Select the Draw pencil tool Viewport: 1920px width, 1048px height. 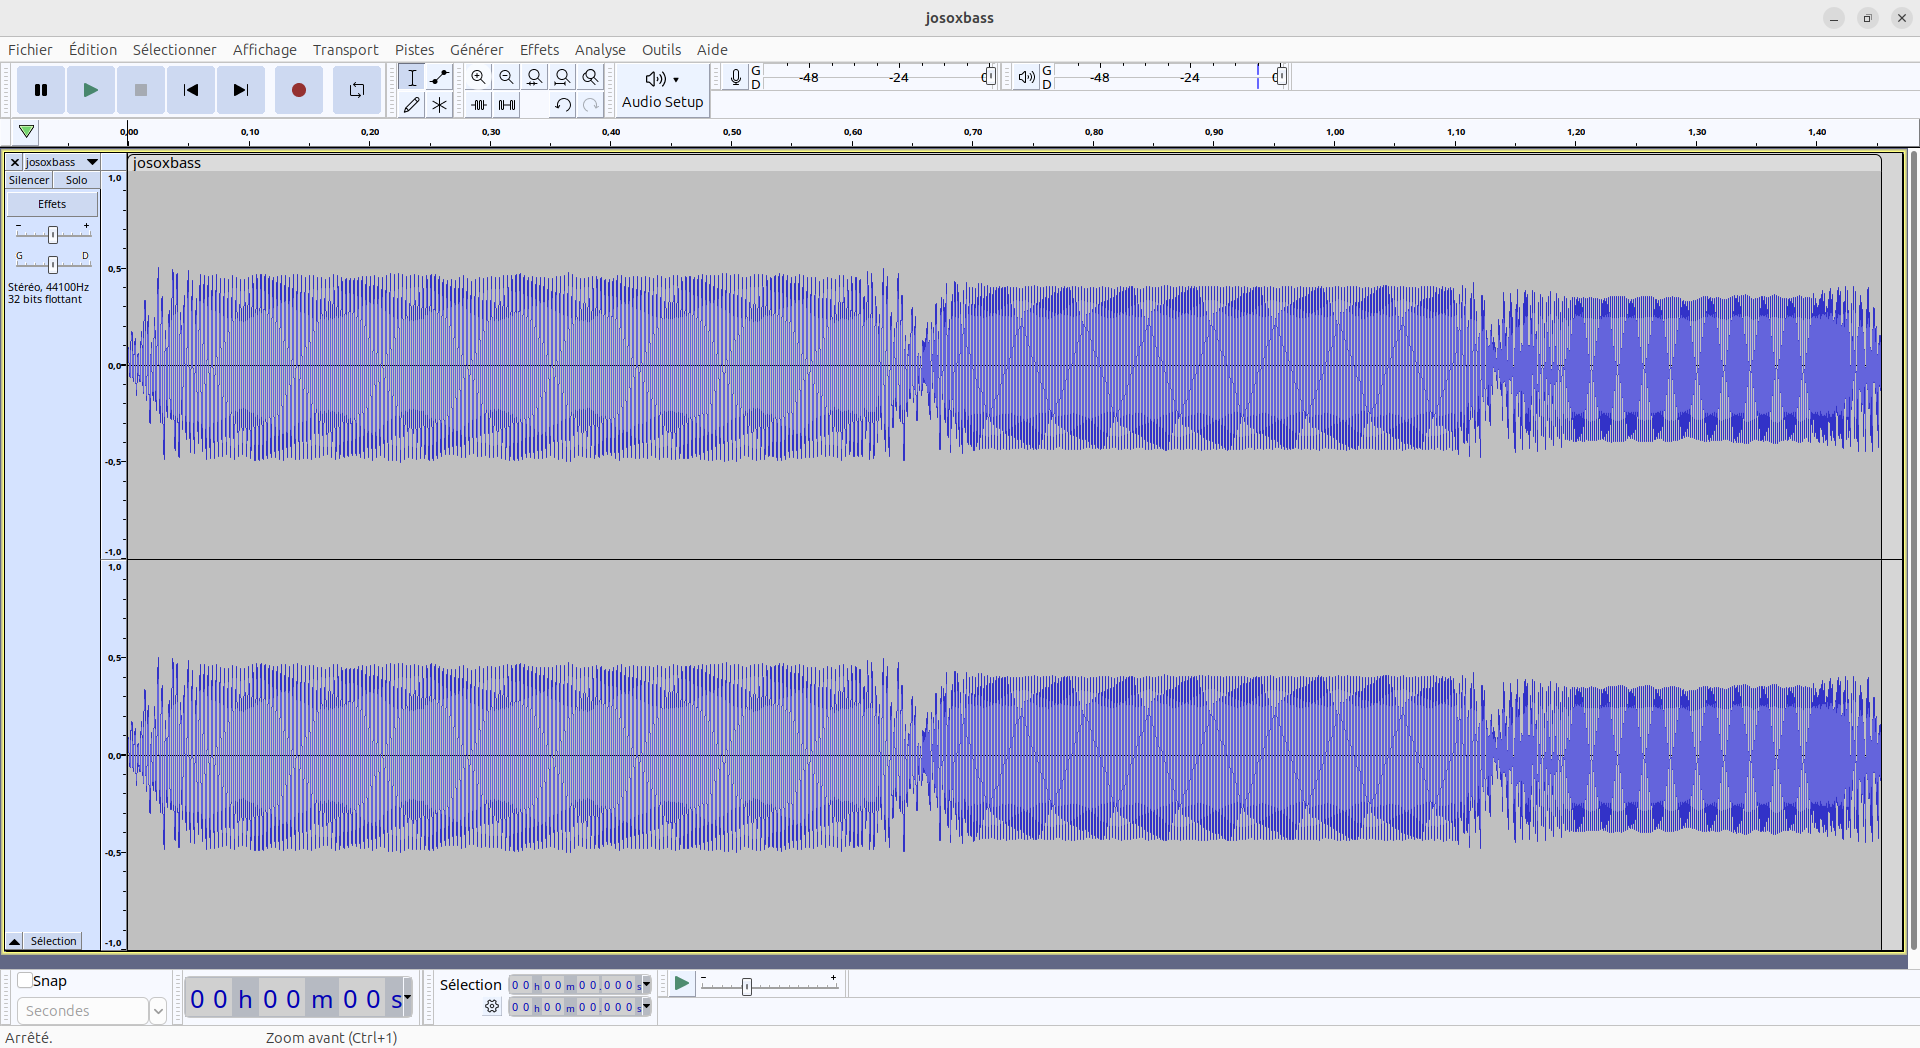[411, 104]
